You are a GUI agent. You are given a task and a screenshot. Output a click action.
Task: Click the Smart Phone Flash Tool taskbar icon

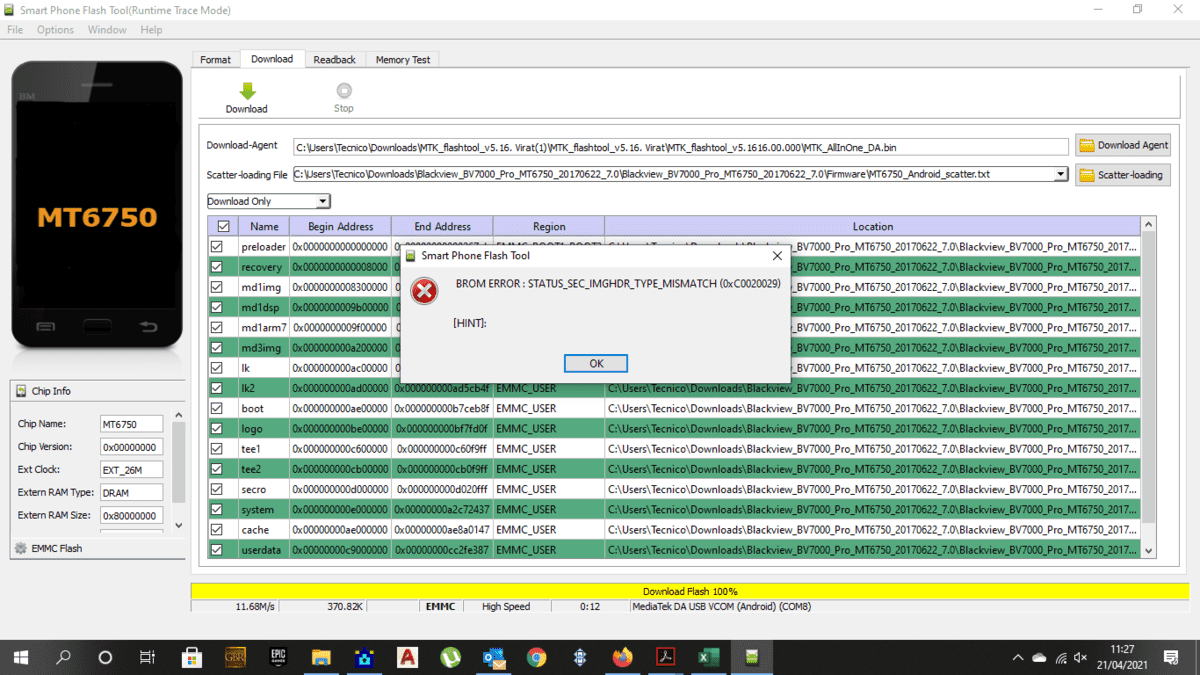pyautogui.click(x=752, y=657)
